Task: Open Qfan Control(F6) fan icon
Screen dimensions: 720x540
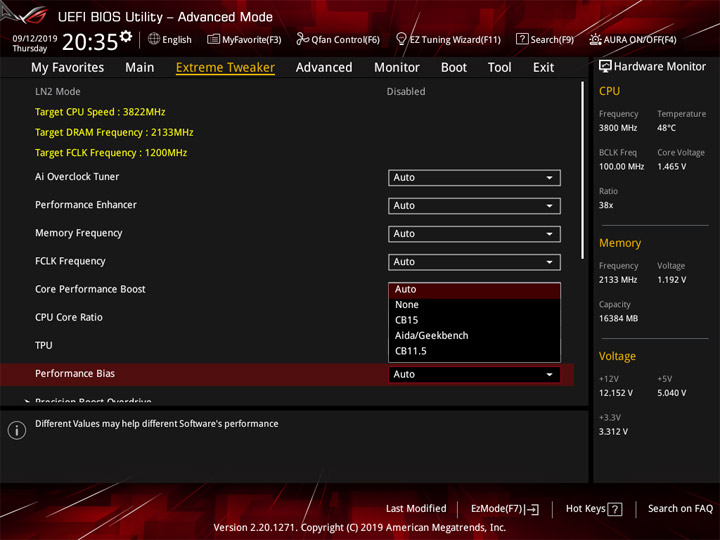Action: coord(302,39)
